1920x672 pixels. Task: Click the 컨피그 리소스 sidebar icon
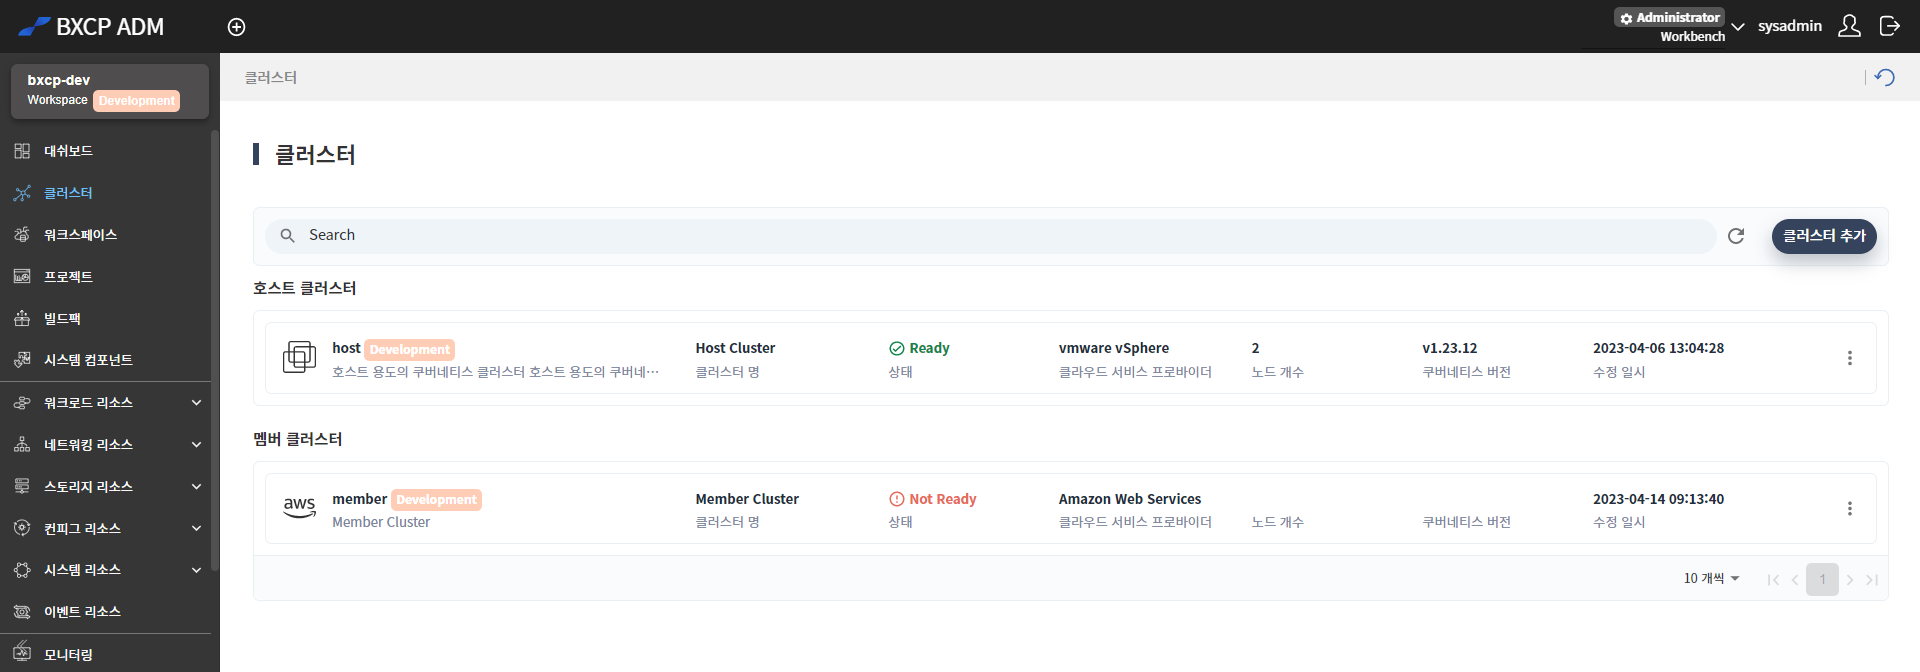pos(22,528)
